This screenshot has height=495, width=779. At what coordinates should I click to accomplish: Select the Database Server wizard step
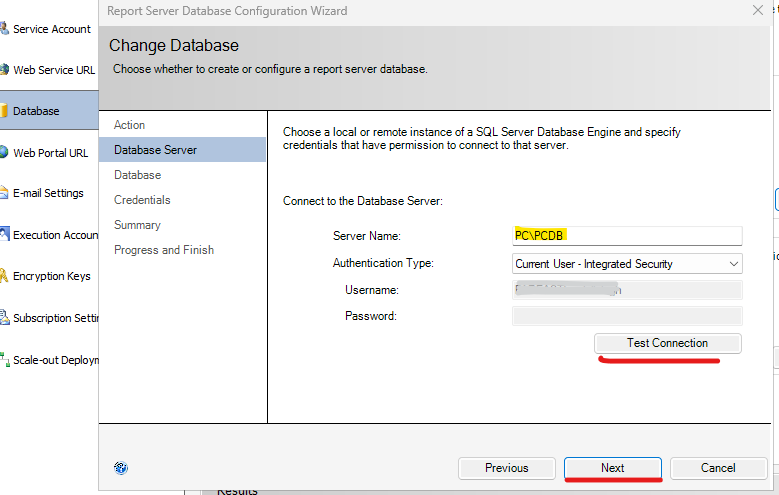182,150
